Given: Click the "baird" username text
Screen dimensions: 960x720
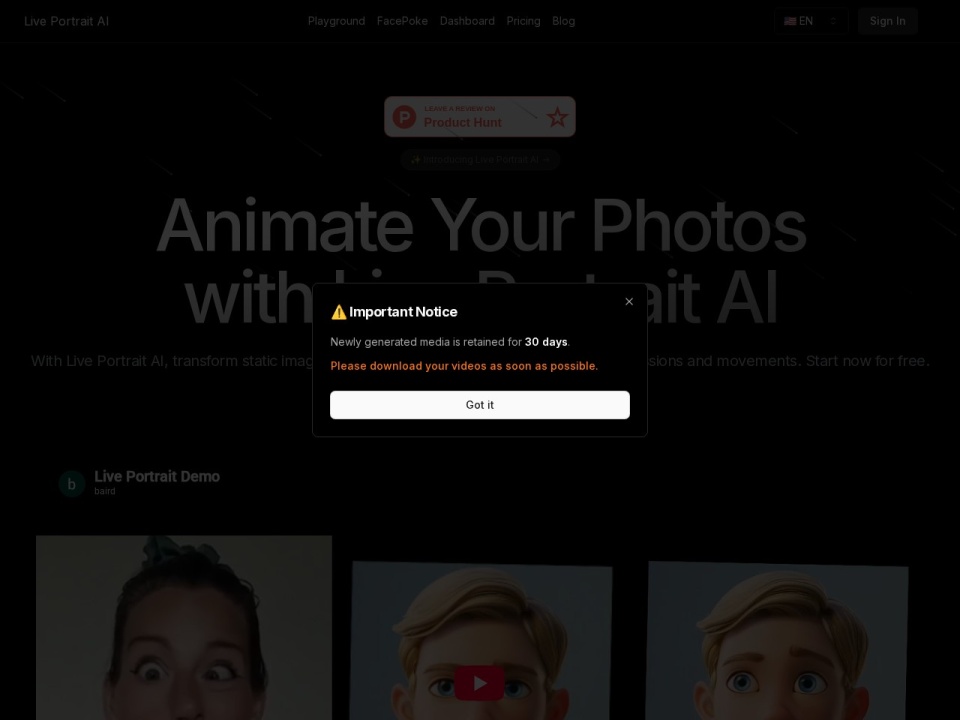Looking at the screenshot, I should [105, 491].
